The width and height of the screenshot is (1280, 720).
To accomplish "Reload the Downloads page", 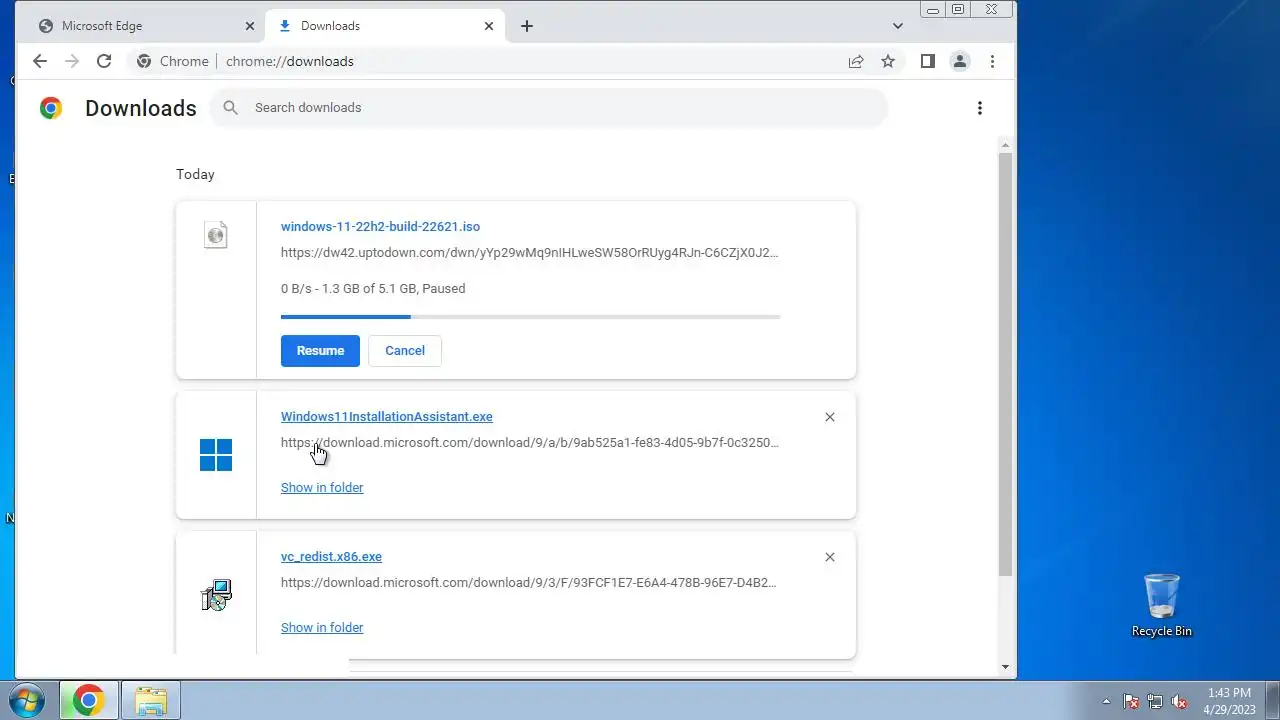I will (103, 61).
